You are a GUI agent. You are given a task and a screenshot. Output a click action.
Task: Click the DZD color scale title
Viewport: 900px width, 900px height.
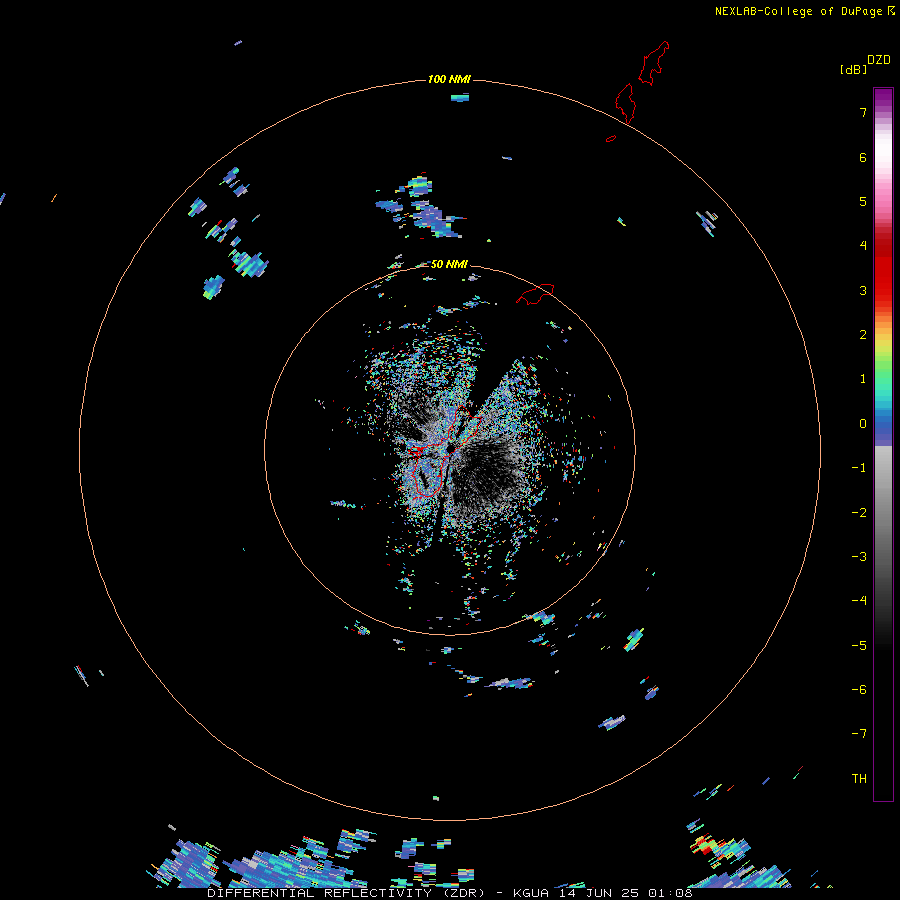[x=879, y=60]
